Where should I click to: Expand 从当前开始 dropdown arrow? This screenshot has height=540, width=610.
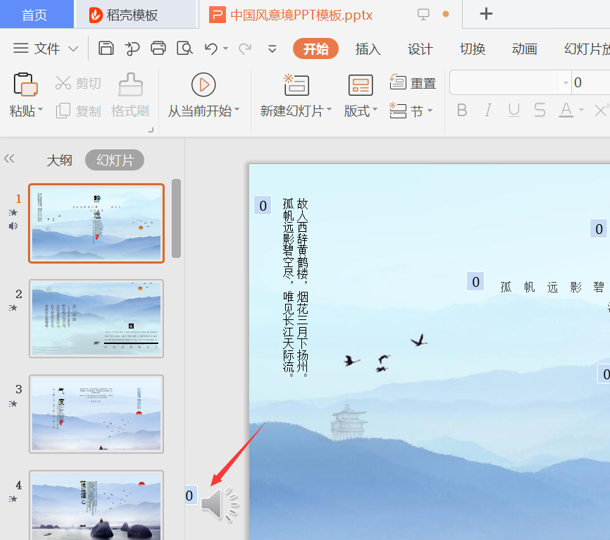237,110
